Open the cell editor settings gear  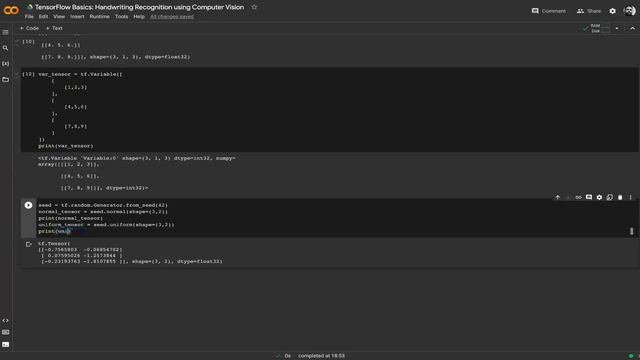point(599,198)
